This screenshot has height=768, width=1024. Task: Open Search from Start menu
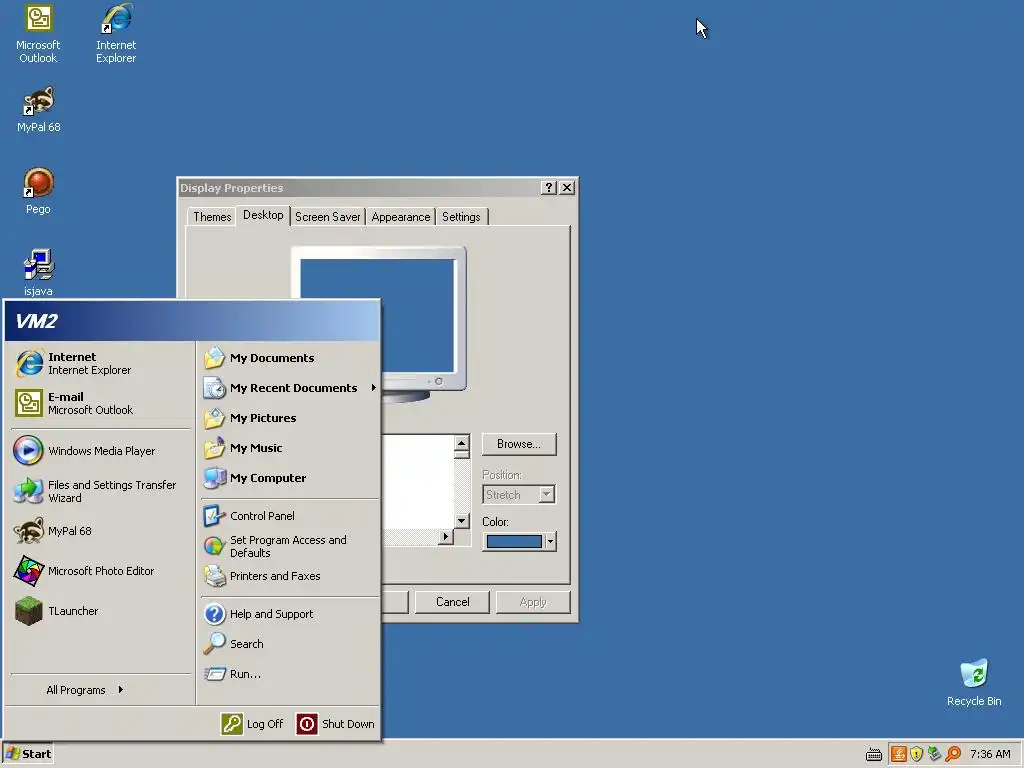point(290,644)
